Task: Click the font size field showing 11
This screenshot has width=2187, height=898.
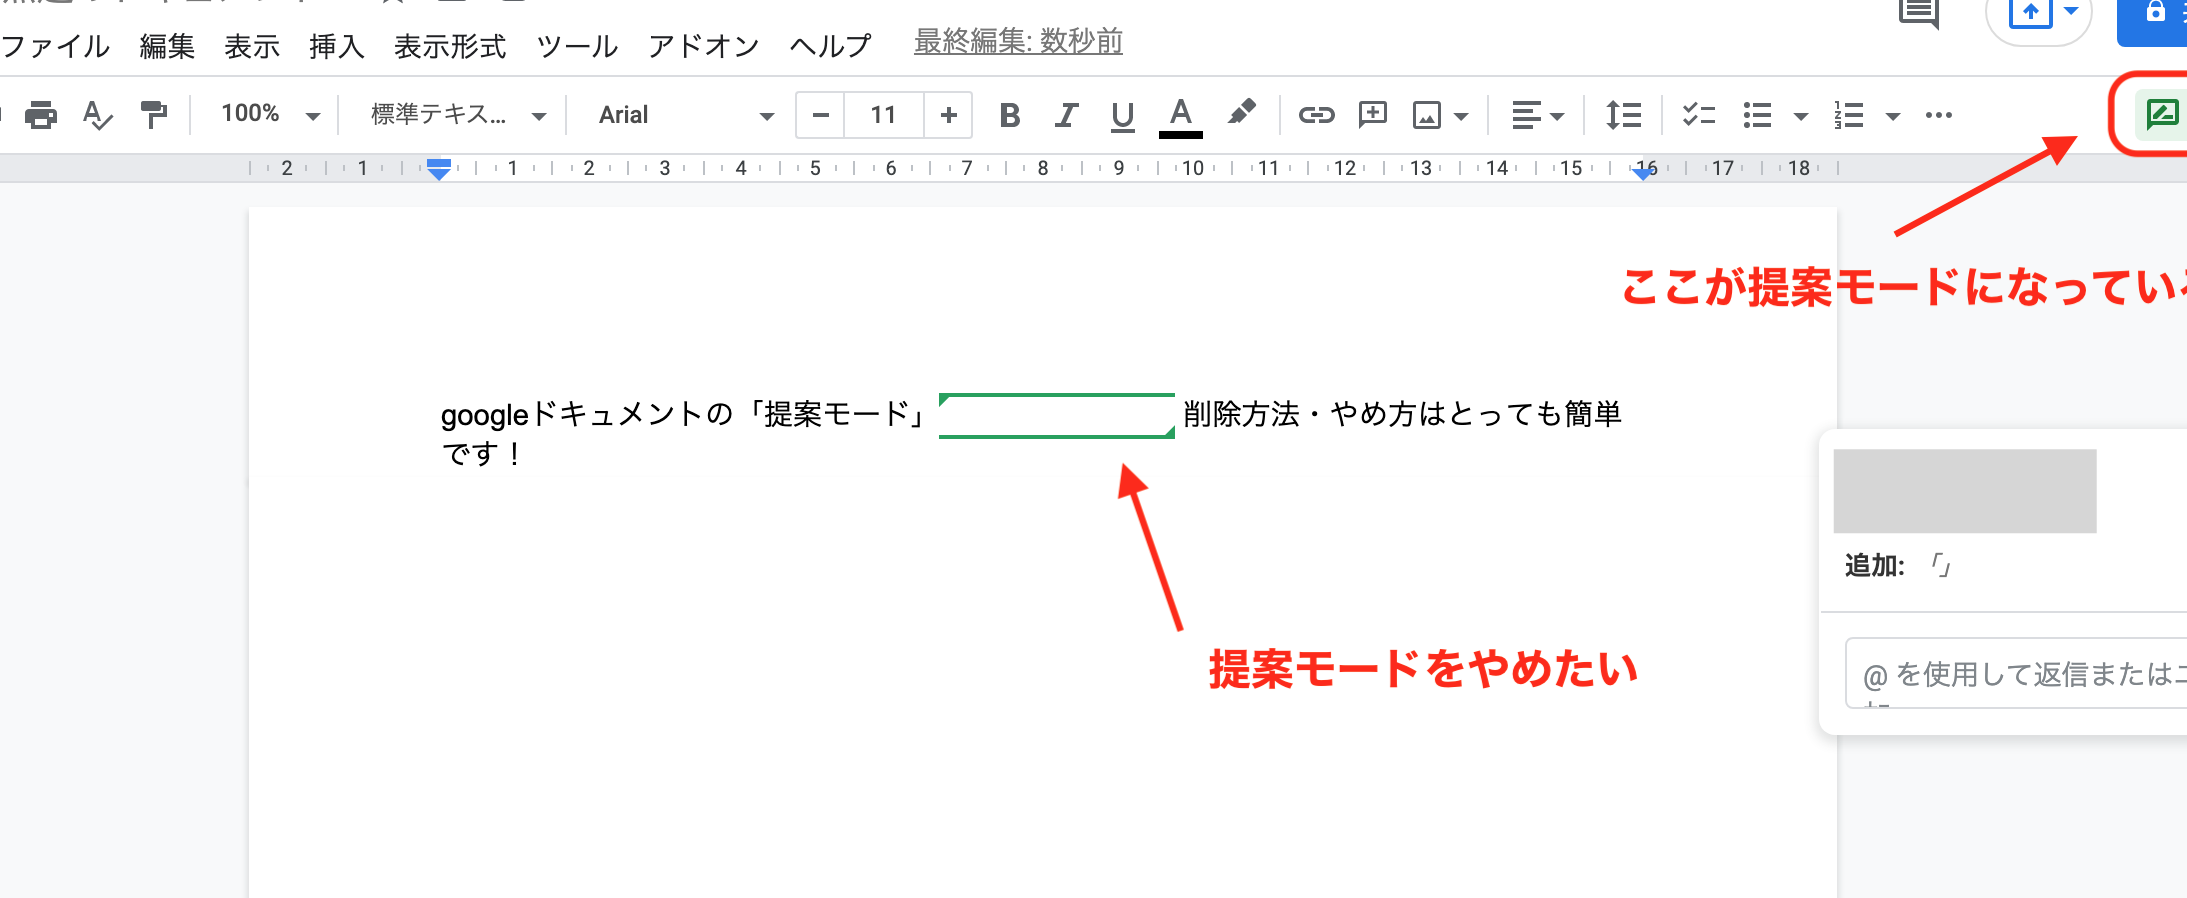Action: click(x=884, y=115)
